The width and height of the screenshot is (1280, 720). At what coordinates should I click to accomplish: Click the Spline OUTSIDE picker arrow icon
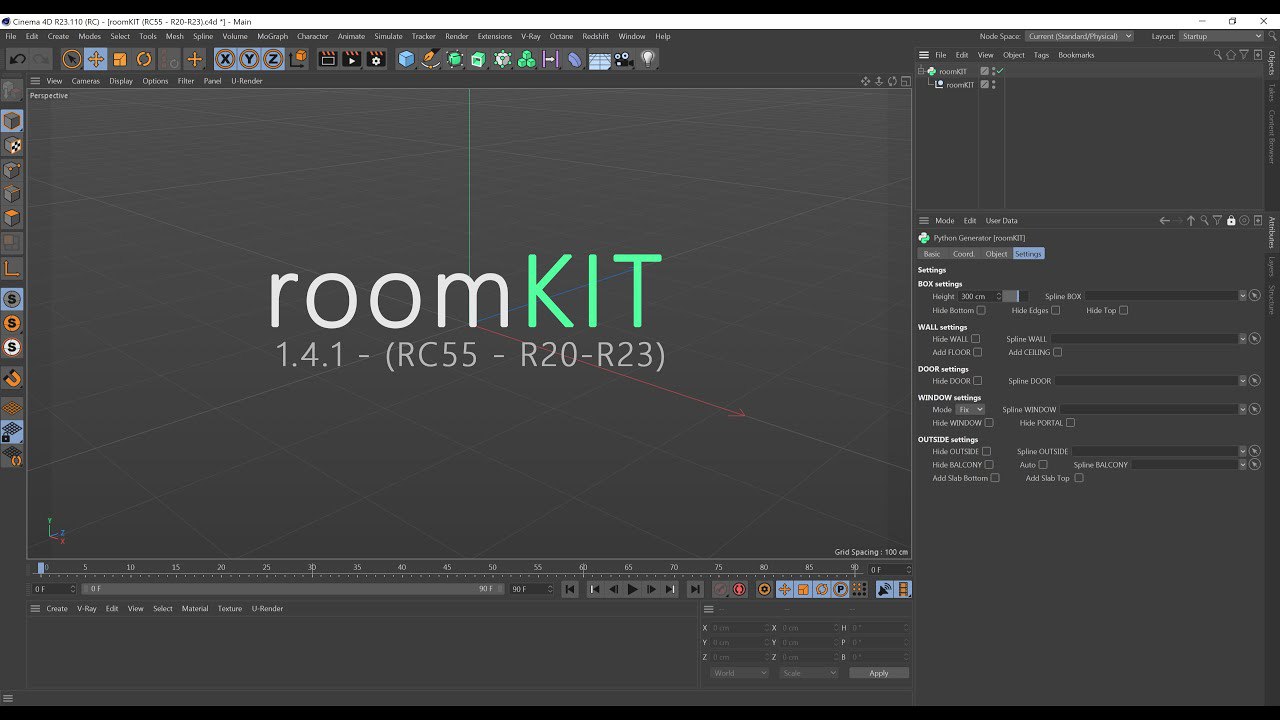[x=1254, y=452]
